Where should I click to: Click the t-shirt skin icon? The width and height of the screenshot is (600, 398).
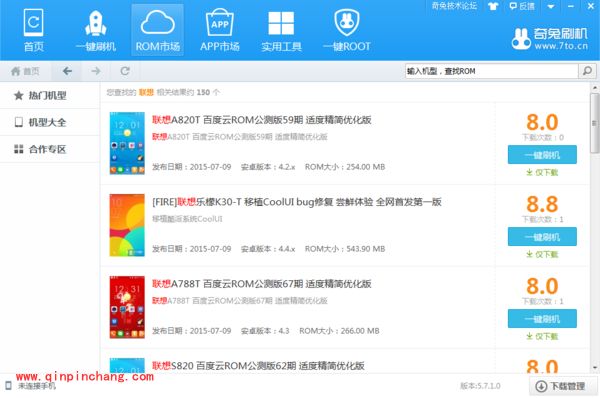(x=493, y=6)
